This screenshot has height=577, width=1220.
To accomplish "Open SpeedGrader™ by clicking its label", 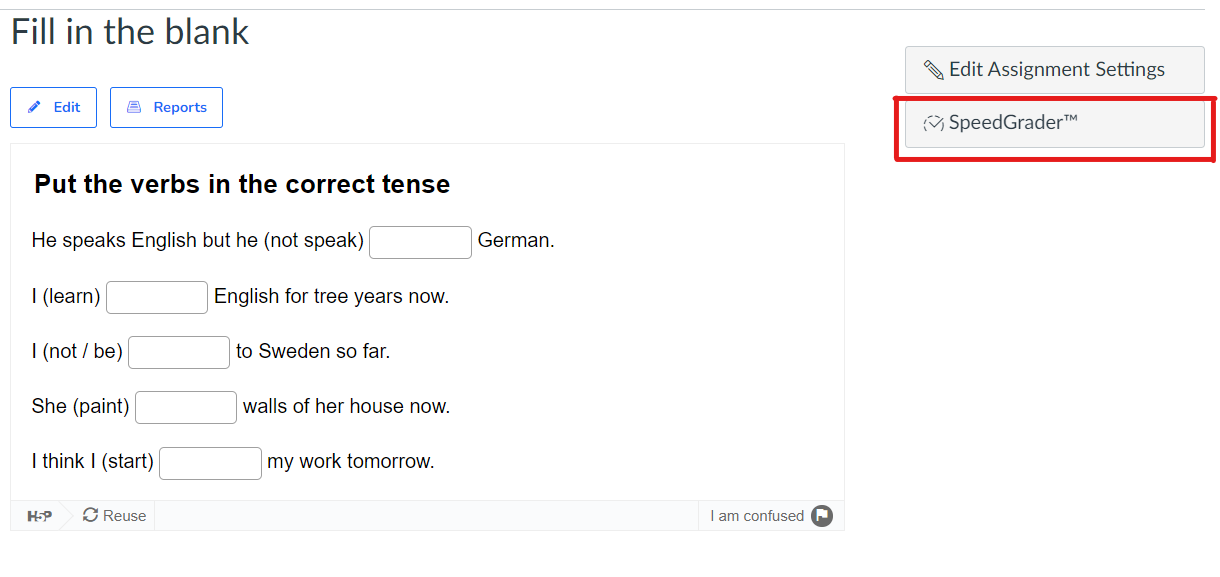I will (1013, 123).
